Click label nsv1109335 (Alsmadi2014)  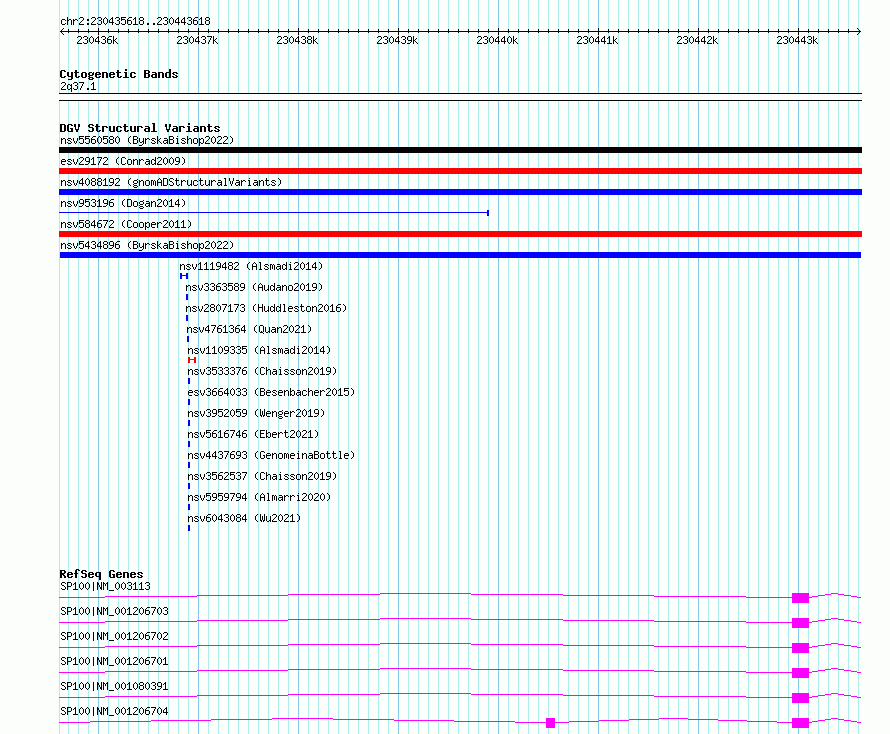(259, 350)
